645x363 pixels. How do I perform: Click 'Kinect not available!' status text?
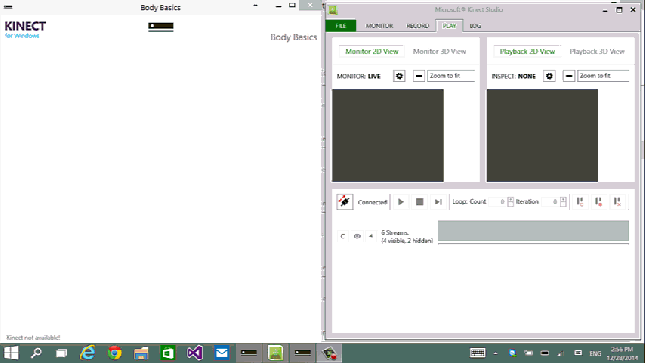pyautogui.click(x=33, y=337)
